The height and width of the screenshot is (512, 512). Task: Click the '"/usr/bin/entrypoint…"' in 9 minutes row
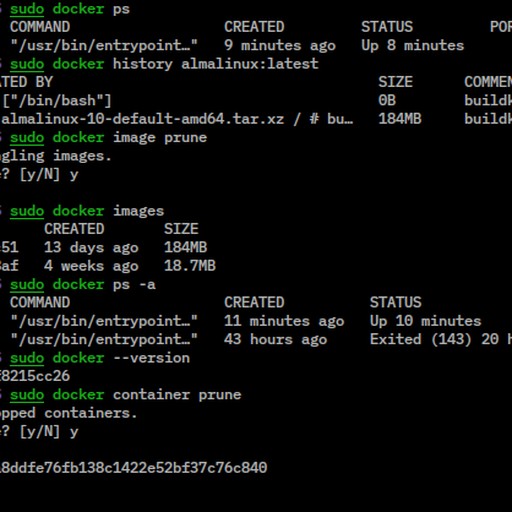(x=104, y=45)
